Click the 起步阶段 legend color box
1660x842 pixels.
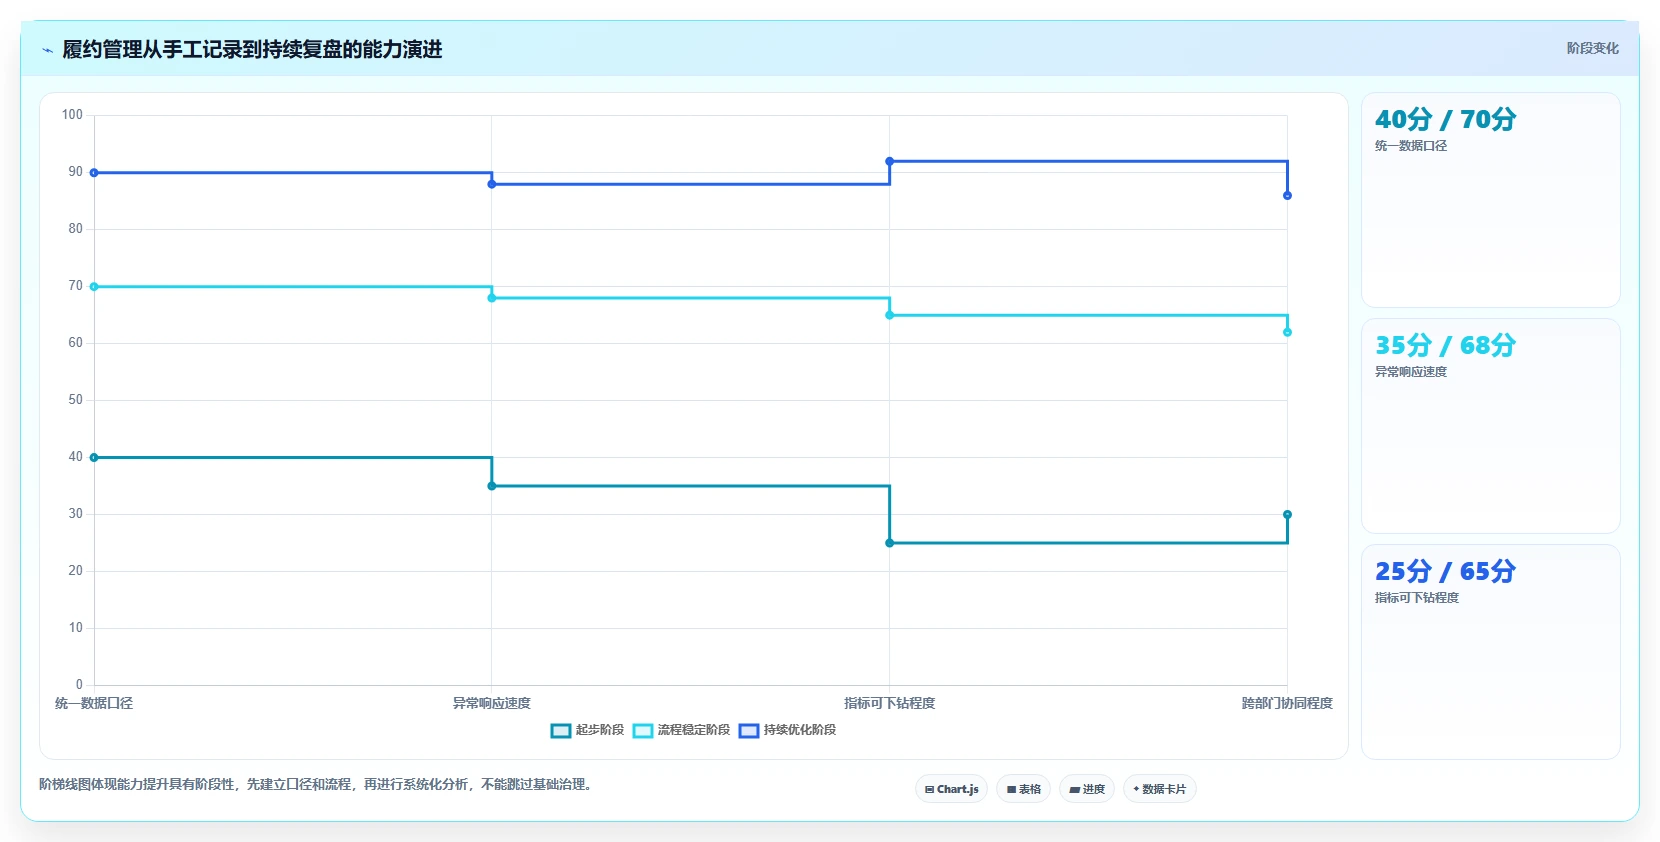(561, 731)
